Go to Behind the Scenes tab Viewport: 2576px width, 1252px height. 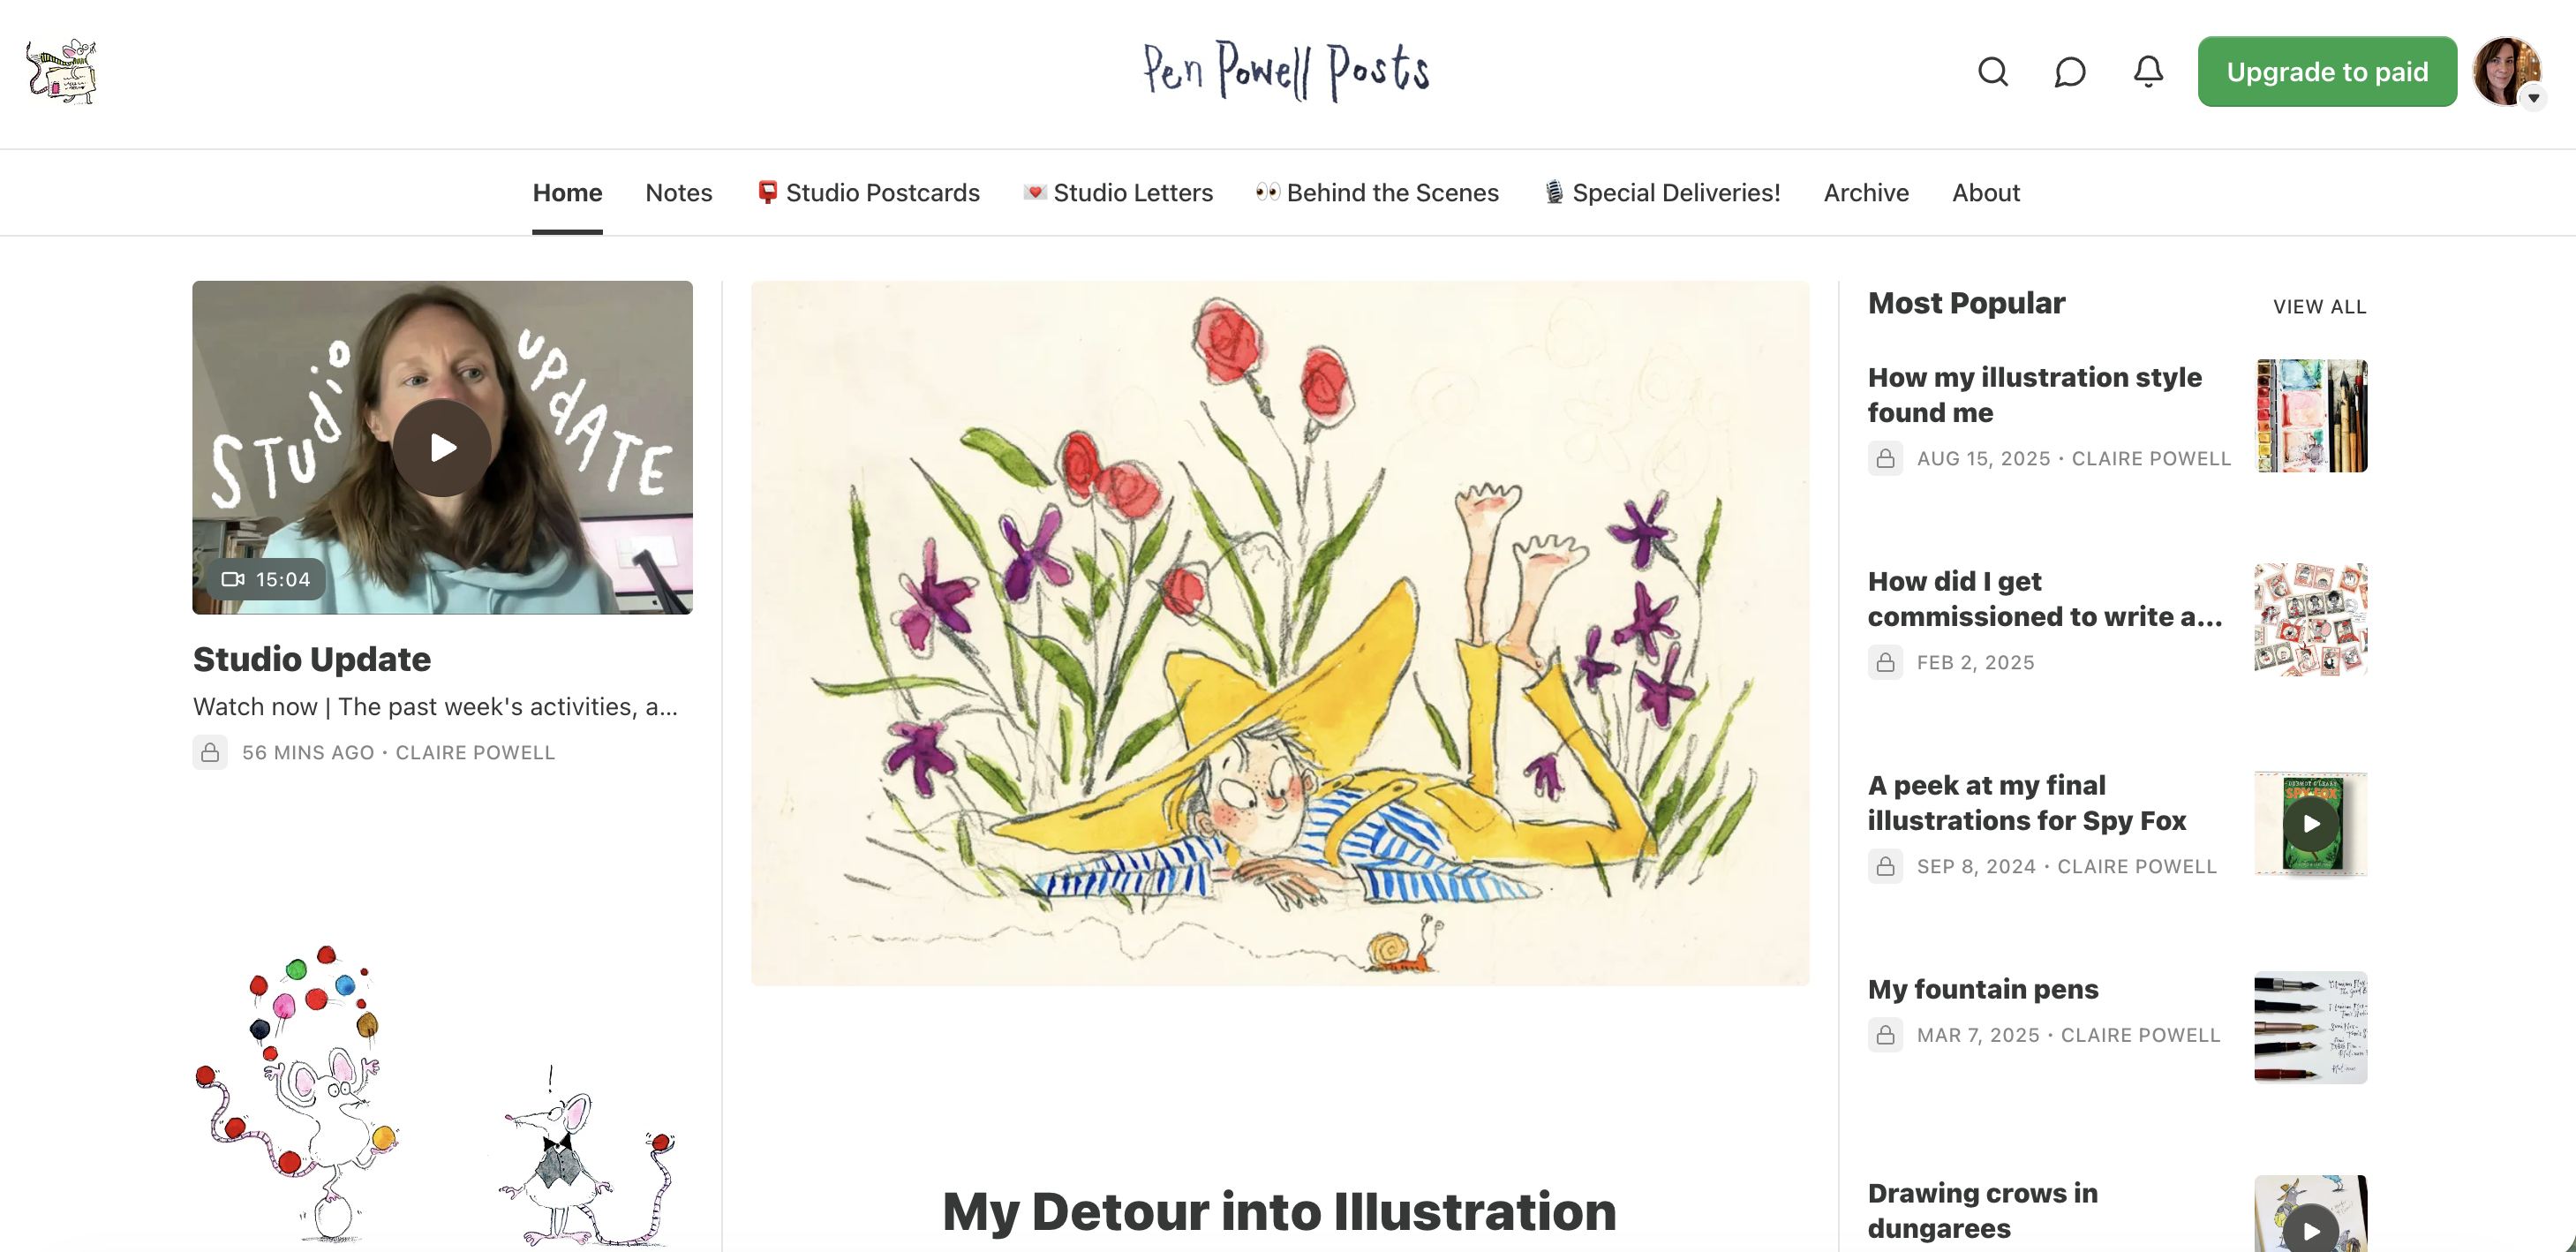[x=1377, y=193]
